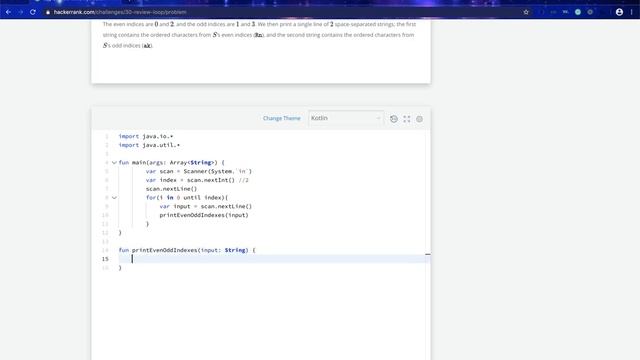
Task: Reload the HackerRank page
Action: tap(33, 12)
